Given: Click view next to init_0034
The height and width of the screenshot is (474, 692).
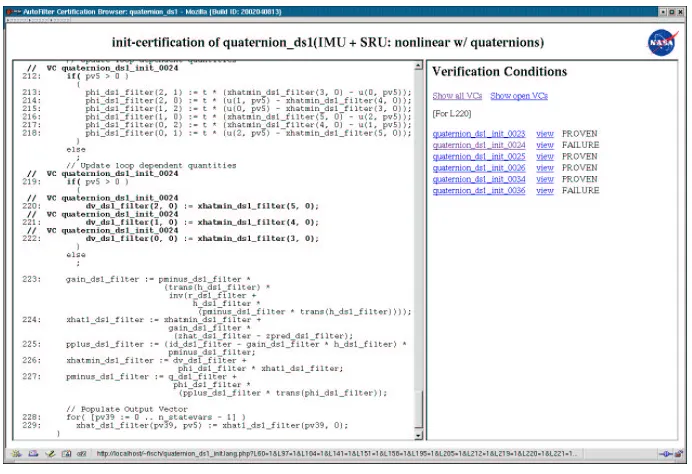Looking at the screenshot, I should (545, 180).
